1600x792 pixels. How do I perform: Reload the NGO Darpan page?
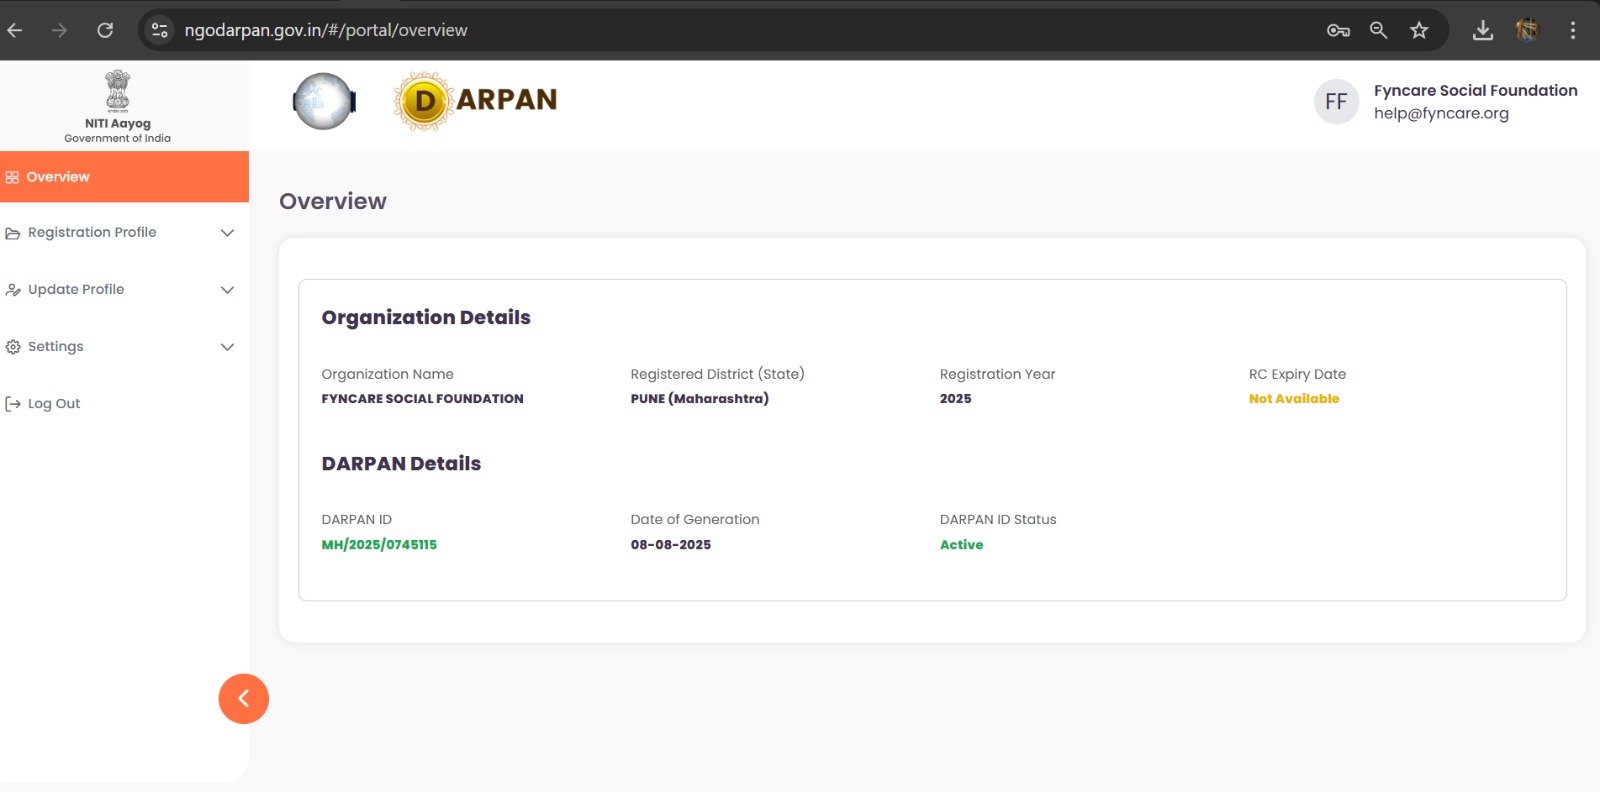[x=105, y=30]
